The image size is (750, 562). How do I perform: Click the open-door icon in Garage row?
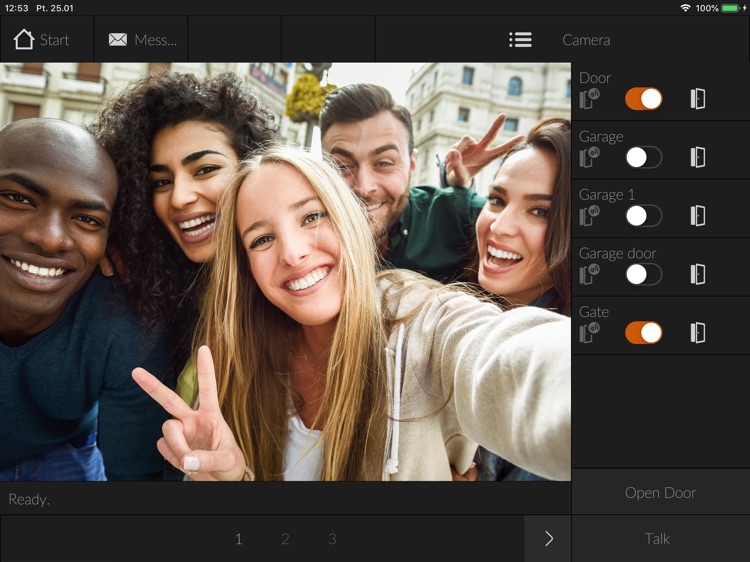(x=698, y=157)
